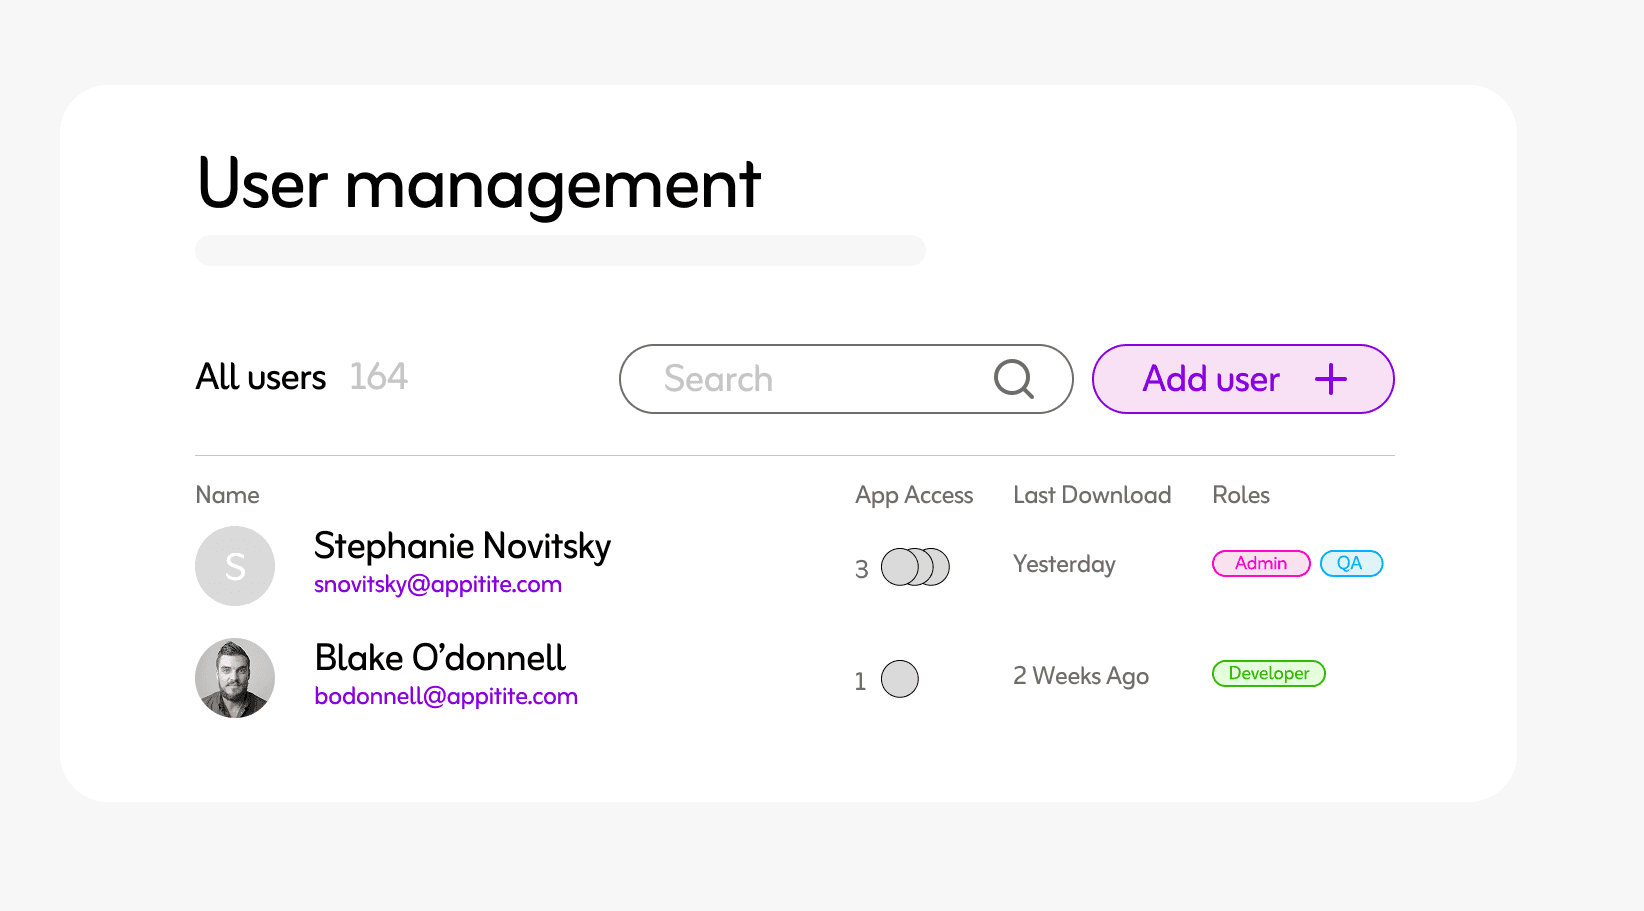The width and height of the screenshot is (1644, 911).
Task: Expand the Roles column header
Action: tap(1240, 494)
